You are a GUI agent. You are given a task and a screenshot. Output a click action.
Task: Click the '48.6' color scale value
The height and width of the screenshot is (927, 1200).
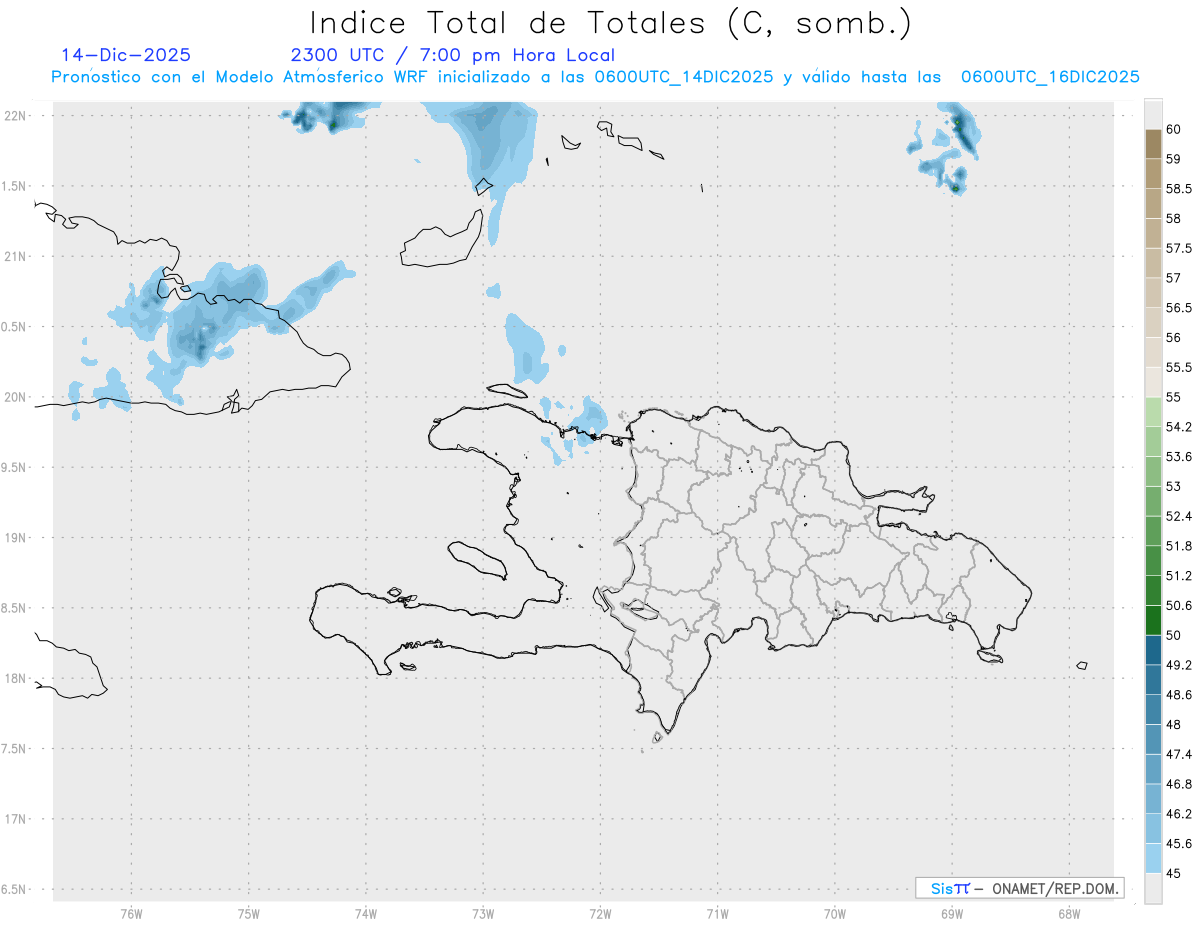pos(1179,695)
